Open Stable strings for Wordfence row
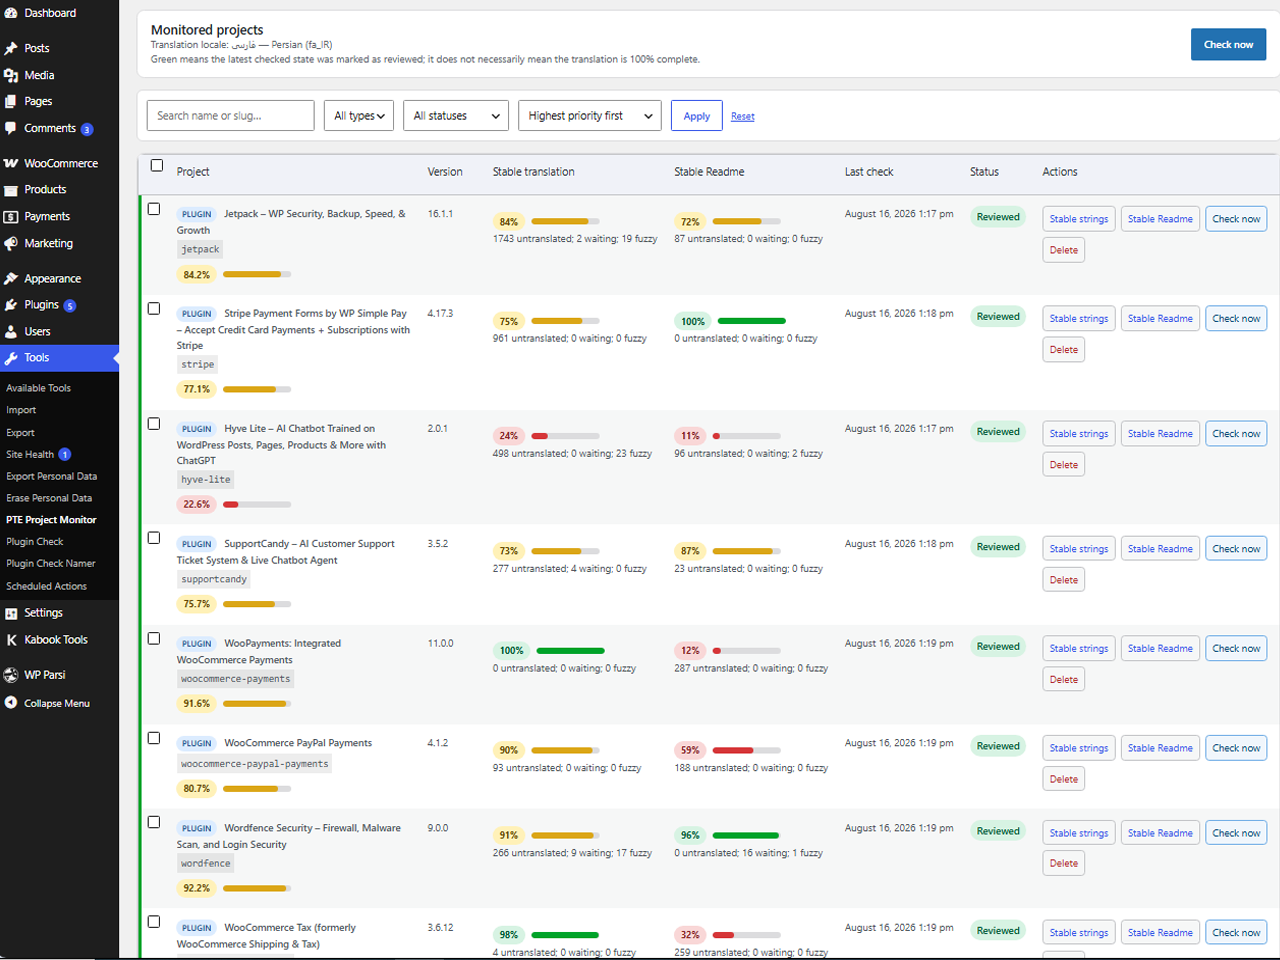 [1079, 833]
